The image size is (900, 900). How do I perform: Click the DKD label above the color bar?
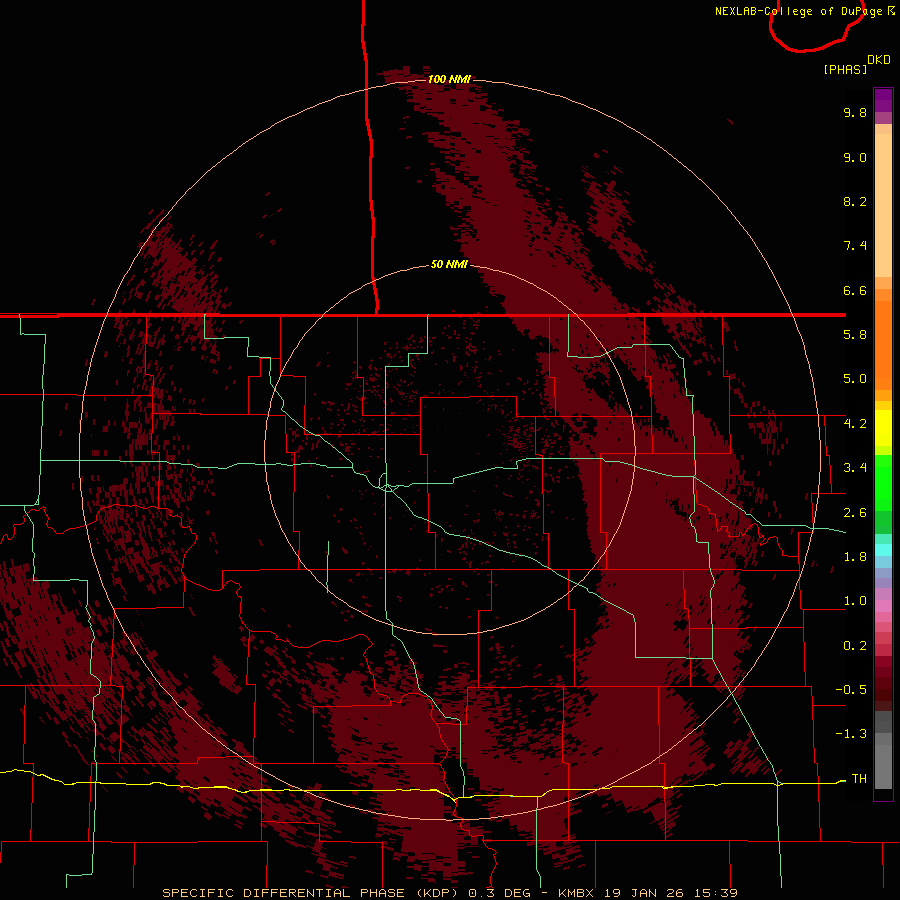tap(879, 60)
